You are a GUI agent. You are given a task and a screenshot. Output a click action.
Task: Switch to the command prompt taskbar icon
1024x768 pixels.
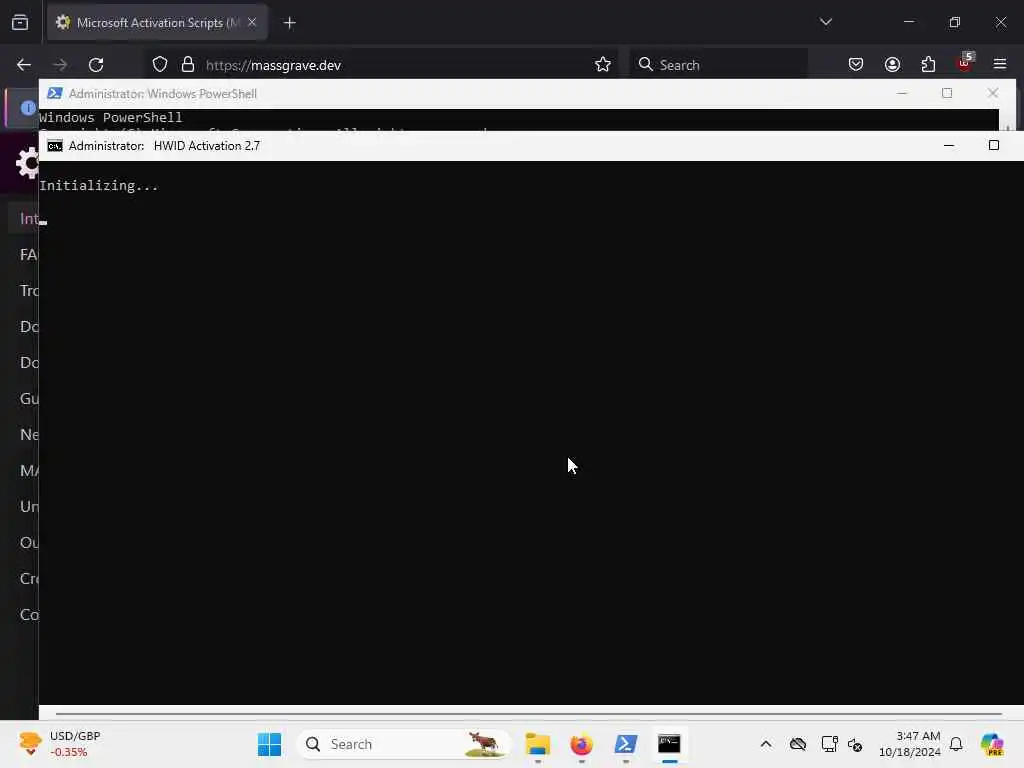[669, 744]
